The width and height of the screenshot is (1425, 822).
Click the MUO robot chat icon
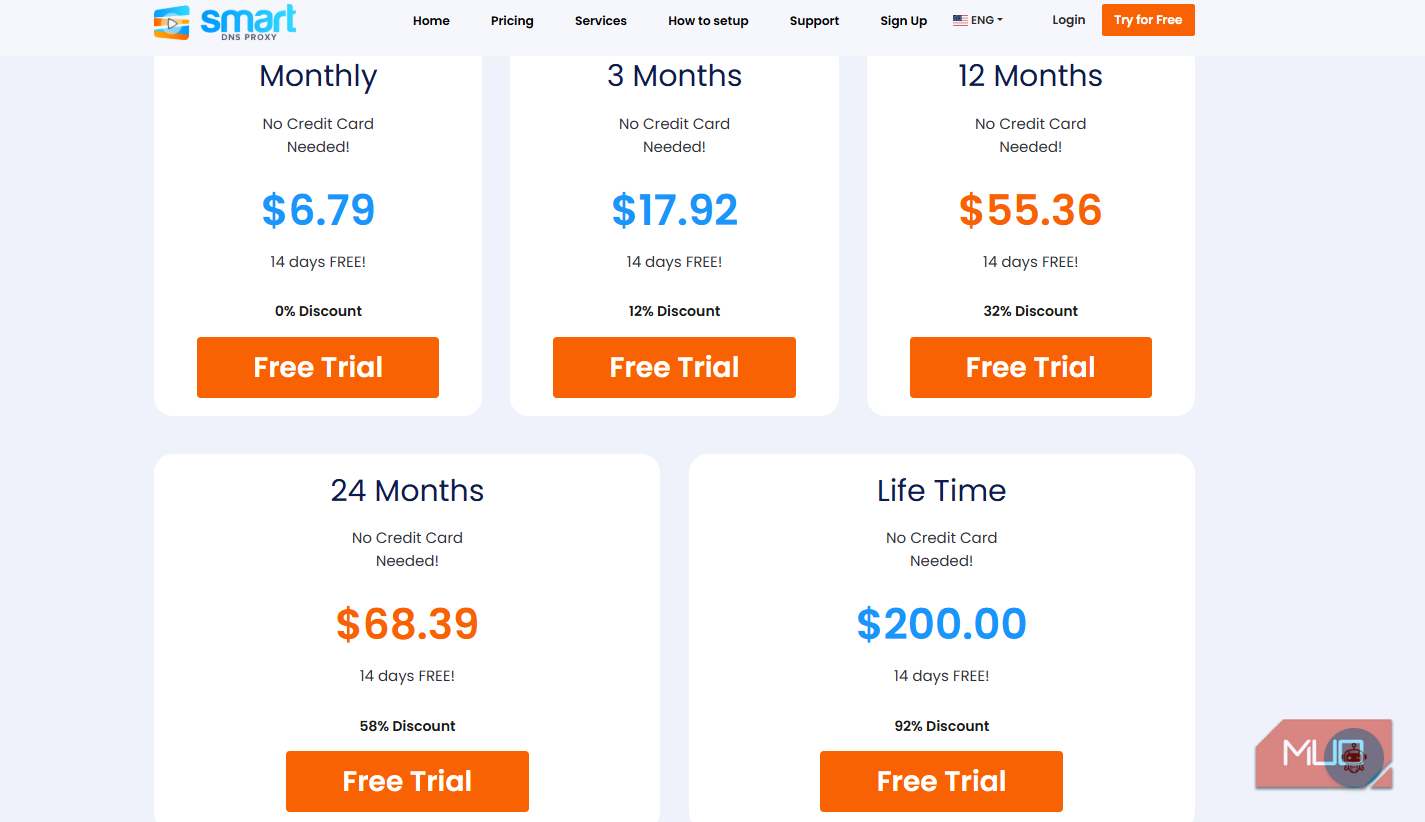click(x=1353, y=758)
